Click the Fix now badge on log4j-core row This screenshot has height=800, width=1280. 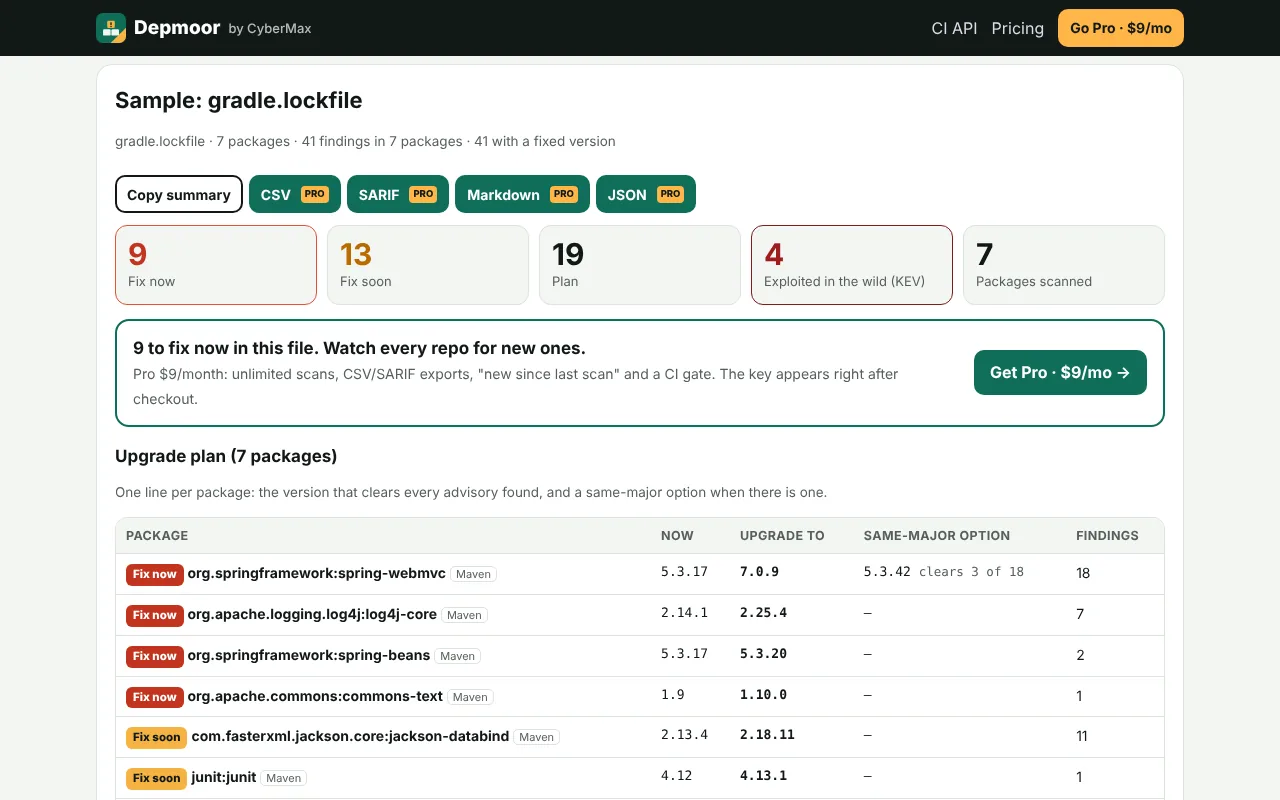click(x=155, y=615)
